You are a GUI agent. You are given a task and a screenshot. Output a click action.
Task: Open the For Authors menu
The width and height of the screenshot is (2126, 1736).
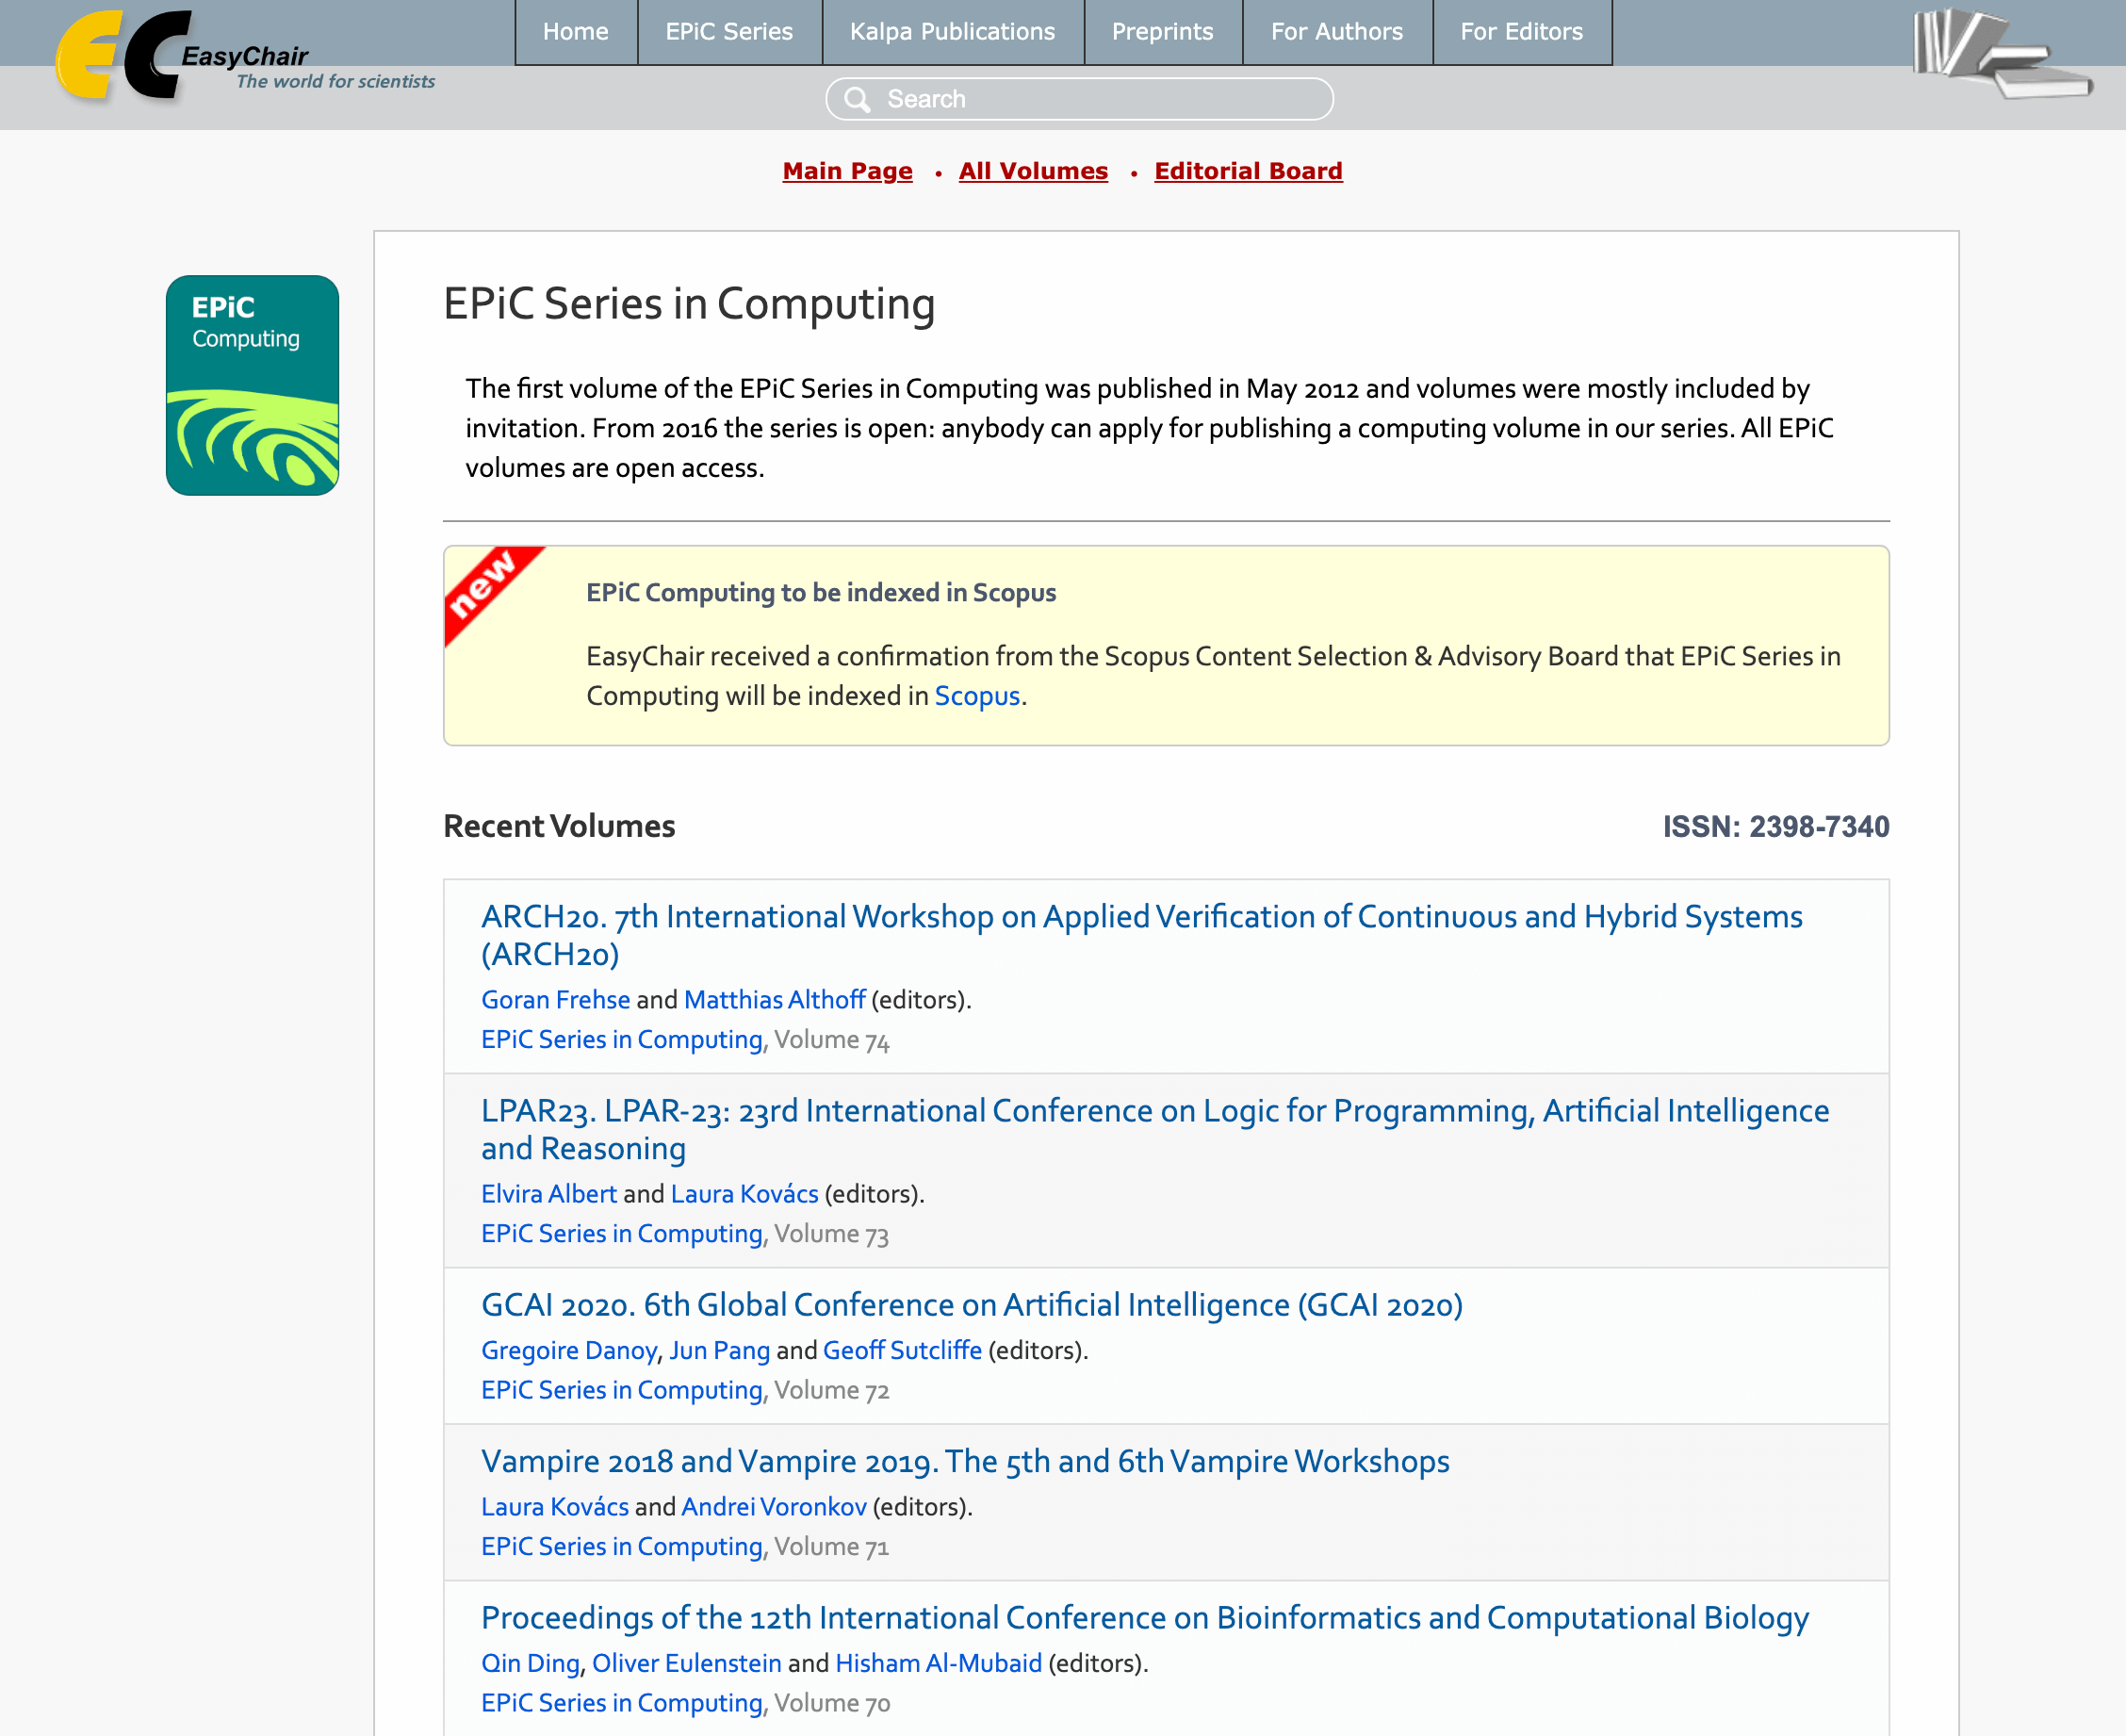1336,32
